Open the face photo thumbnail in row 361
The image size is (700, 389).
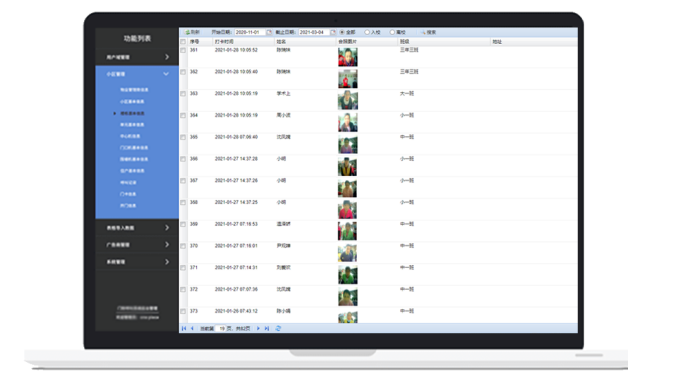tap(347, 58)
